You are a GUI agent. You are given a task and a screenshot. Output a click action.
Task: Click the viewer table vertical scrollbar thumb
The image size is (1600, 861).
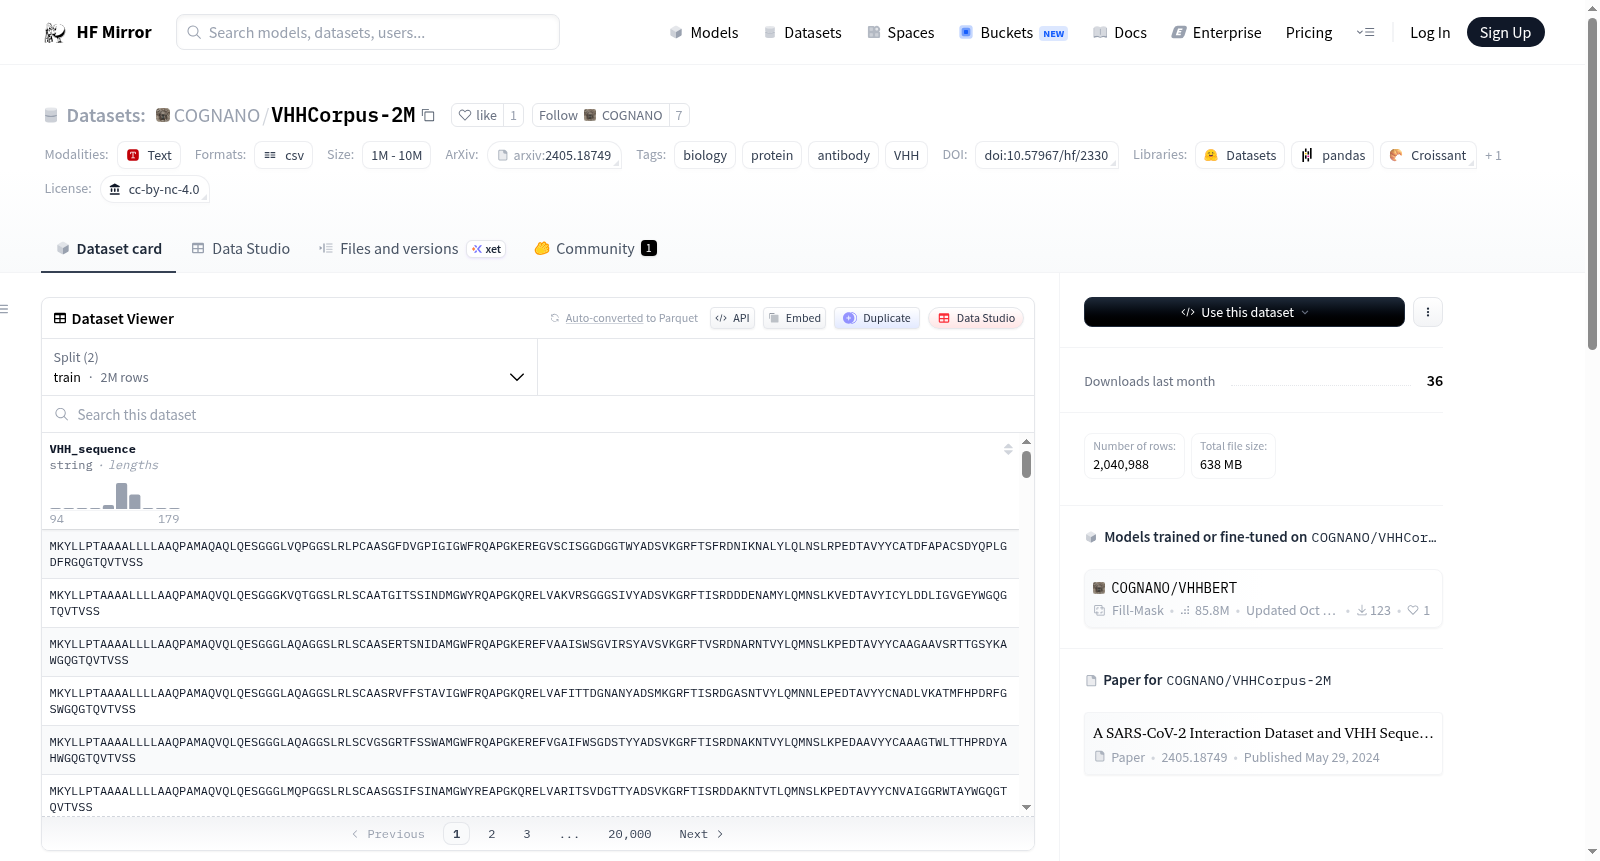point(1026,464)
